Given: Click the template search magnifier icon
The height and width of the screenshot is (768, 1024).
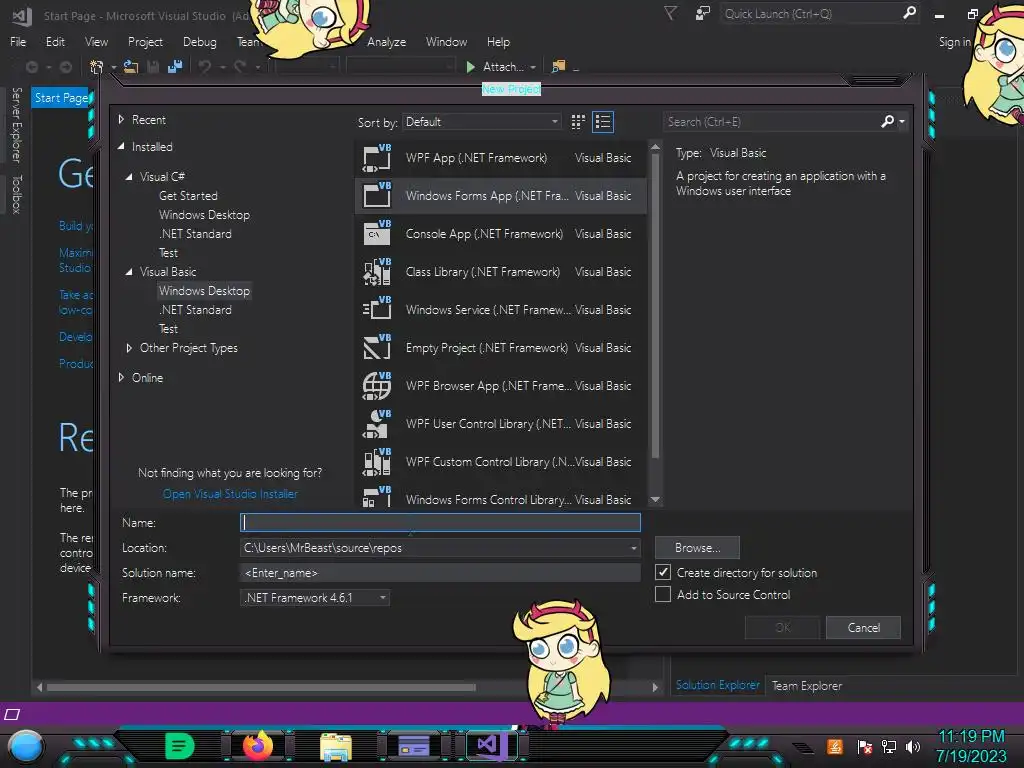Looking at the screenshot, I should [x=888, y=121].
